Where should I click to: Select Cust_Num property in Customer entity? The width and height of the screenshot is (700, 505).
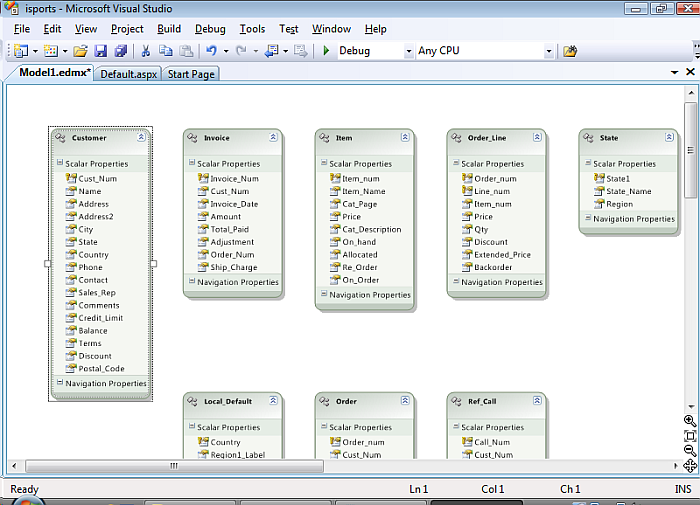[97, 179]
